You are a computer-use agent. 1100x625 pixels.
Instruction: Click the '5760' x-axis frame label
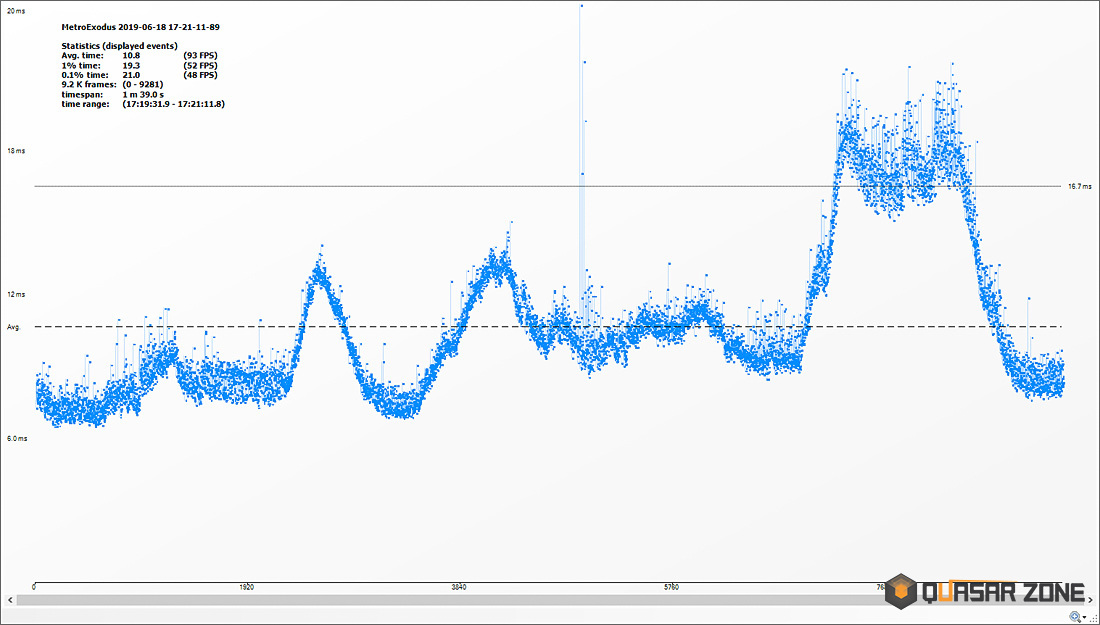point(671,586)
